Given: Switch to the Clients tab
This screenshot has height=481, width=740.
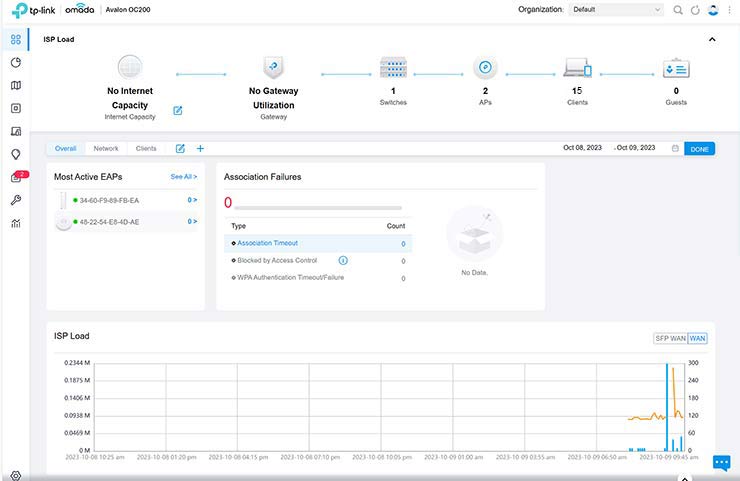Looking at the screenshot, I should pos(146,148).
